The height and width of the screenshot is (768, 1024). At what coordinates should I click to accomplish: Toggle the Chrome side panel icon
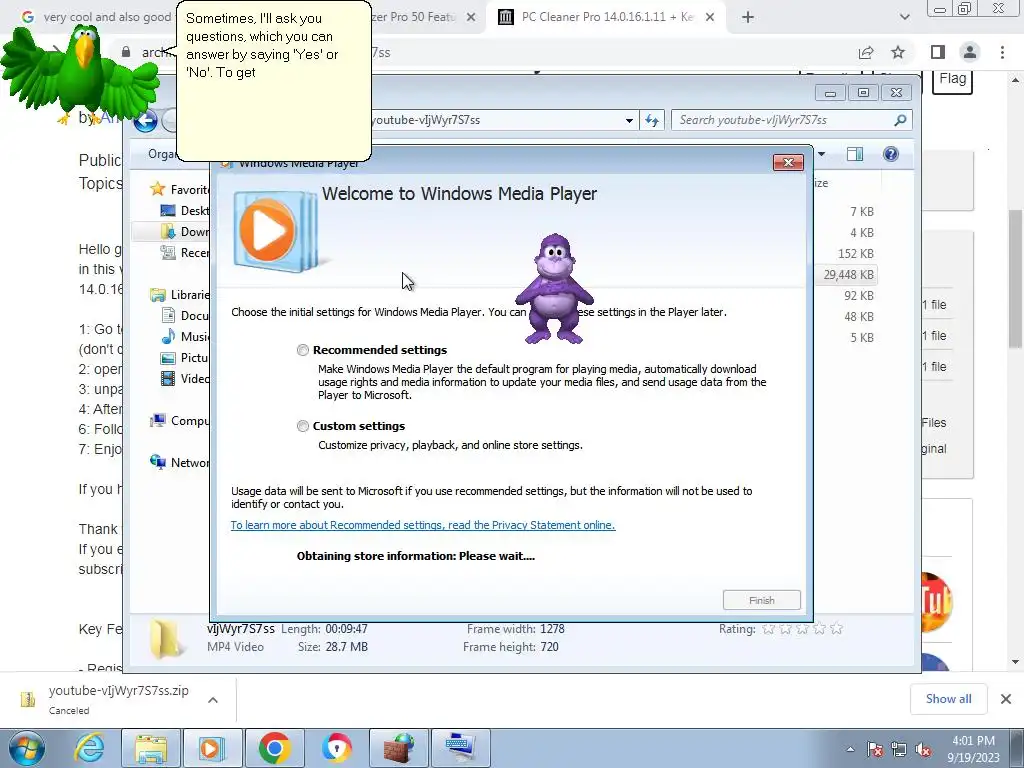pyautogui.click(x=938, y=52)
